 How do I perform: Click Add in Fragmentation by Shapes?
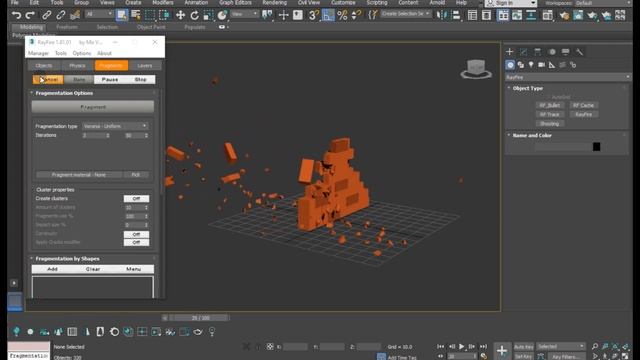[x=52, y=269]
